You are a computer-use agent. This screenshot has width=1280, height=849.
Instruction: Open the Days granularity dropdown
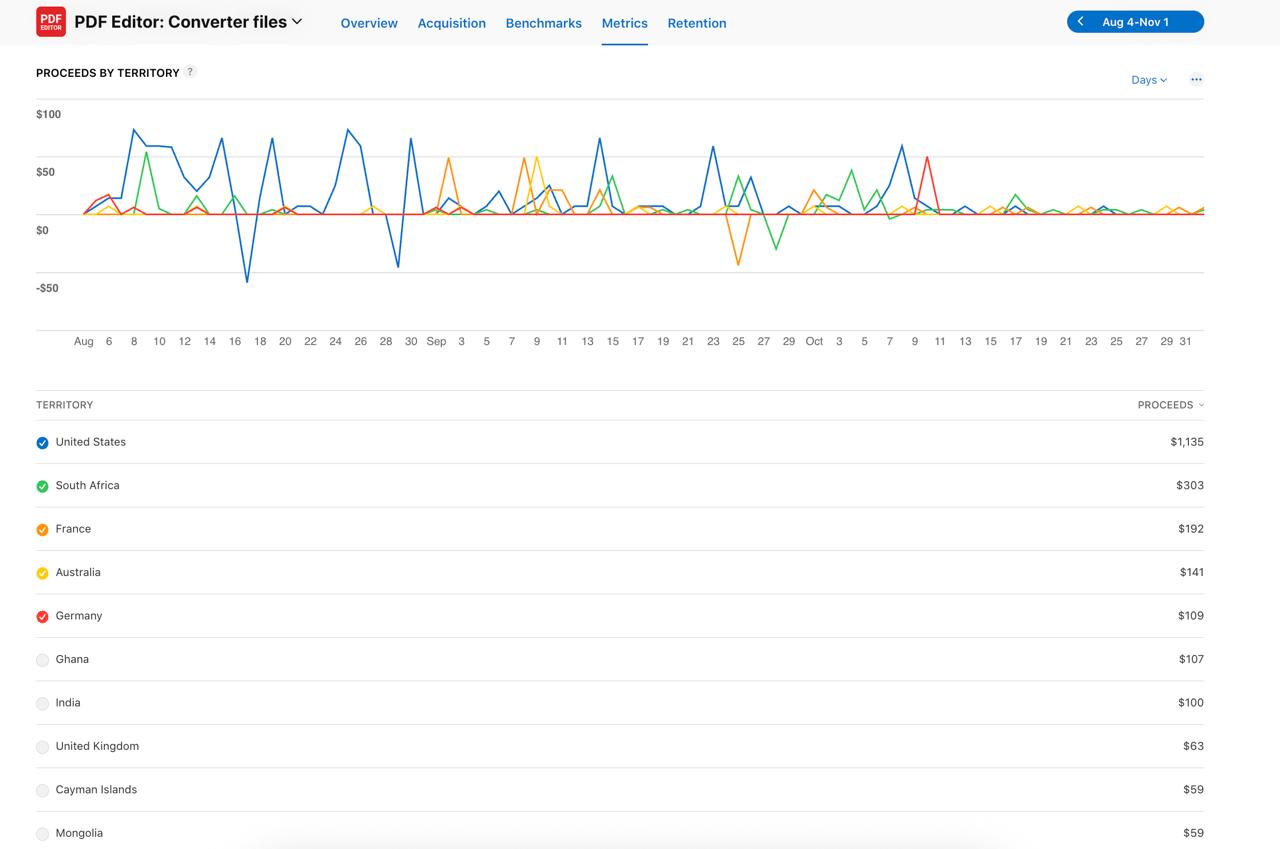[x=1147, y=79]
